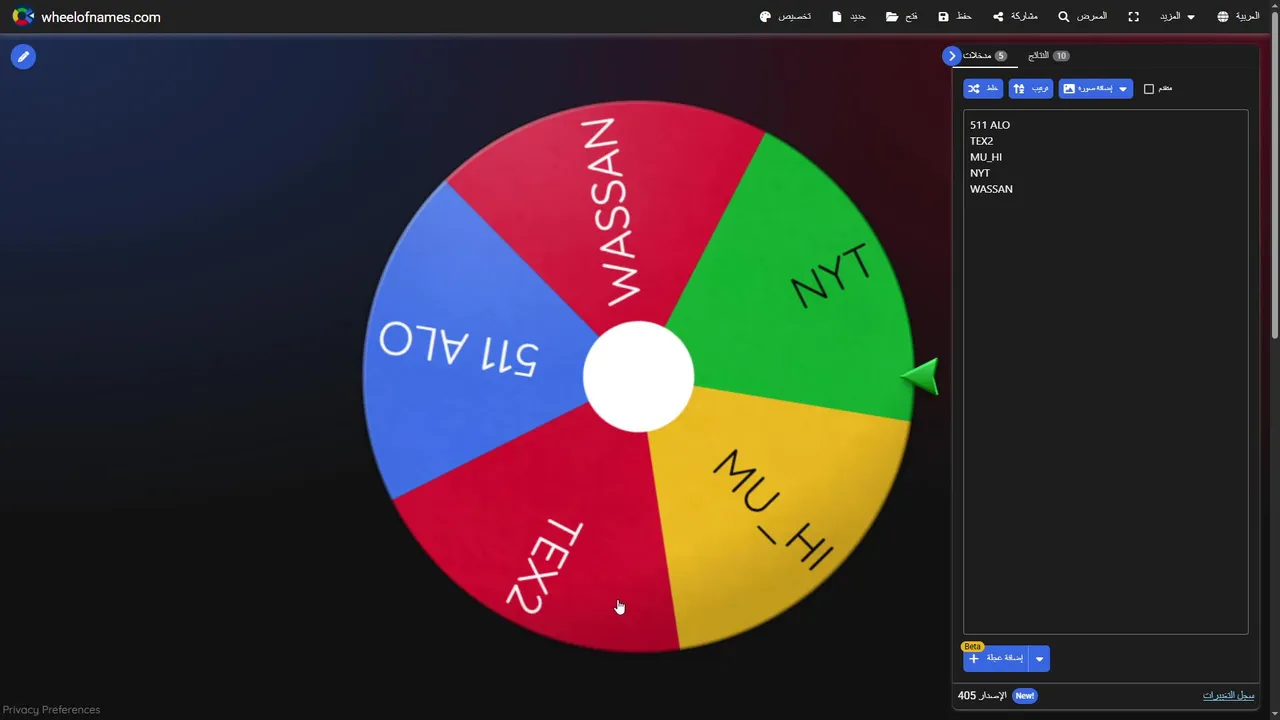Click the white center hub to spin
Image resolution: width=1280 pixels, height=720 pixels.
point(638,377)
